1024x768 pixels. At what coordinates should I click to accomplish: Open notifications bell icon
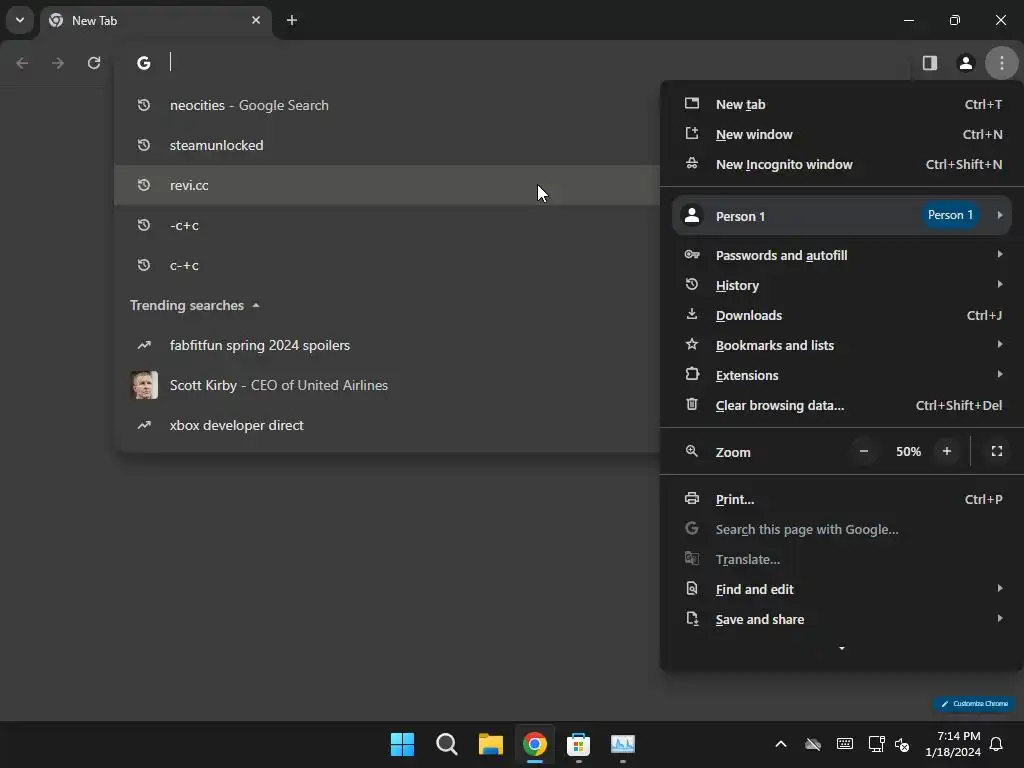(x=996, y=744)
